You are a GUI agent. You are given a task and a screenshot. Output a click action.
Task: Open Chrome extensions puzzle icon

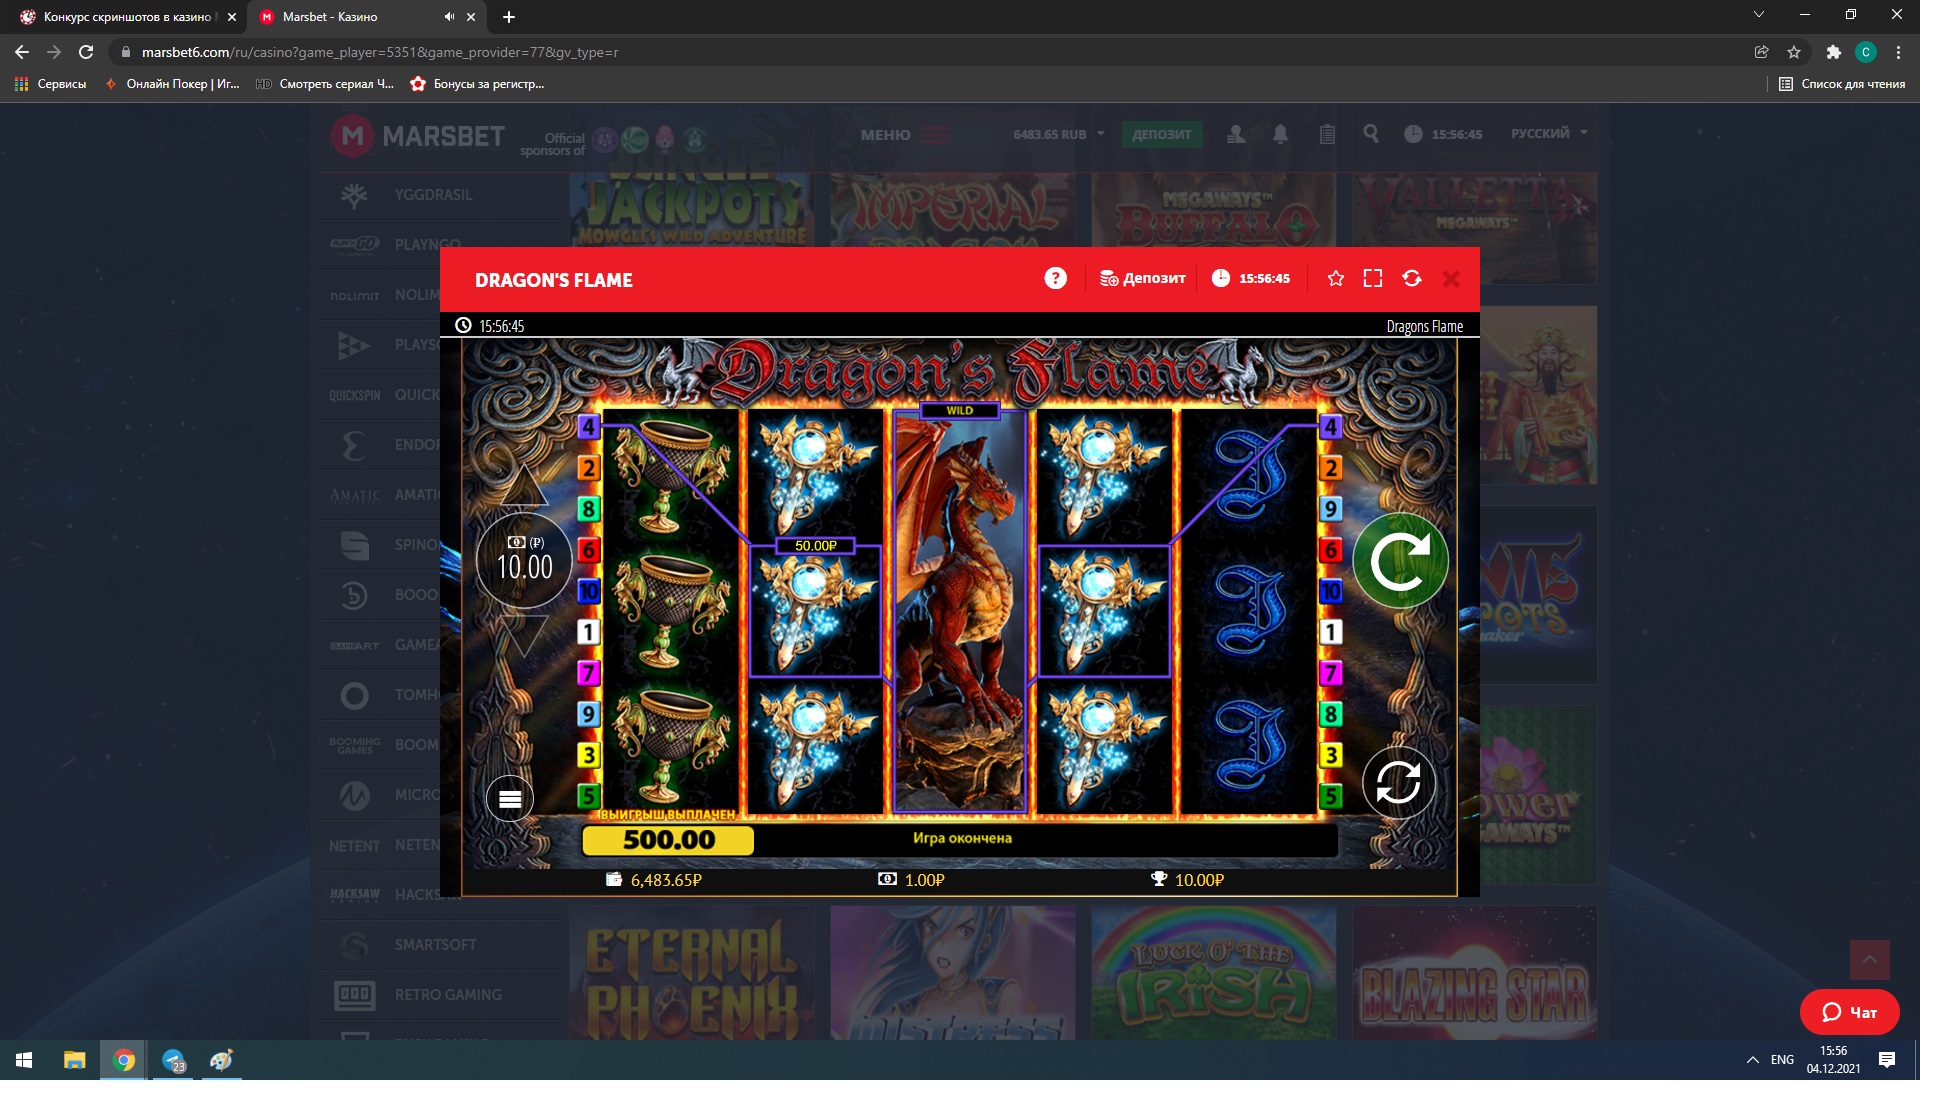pyautogui.click(x=1833, y=52)
